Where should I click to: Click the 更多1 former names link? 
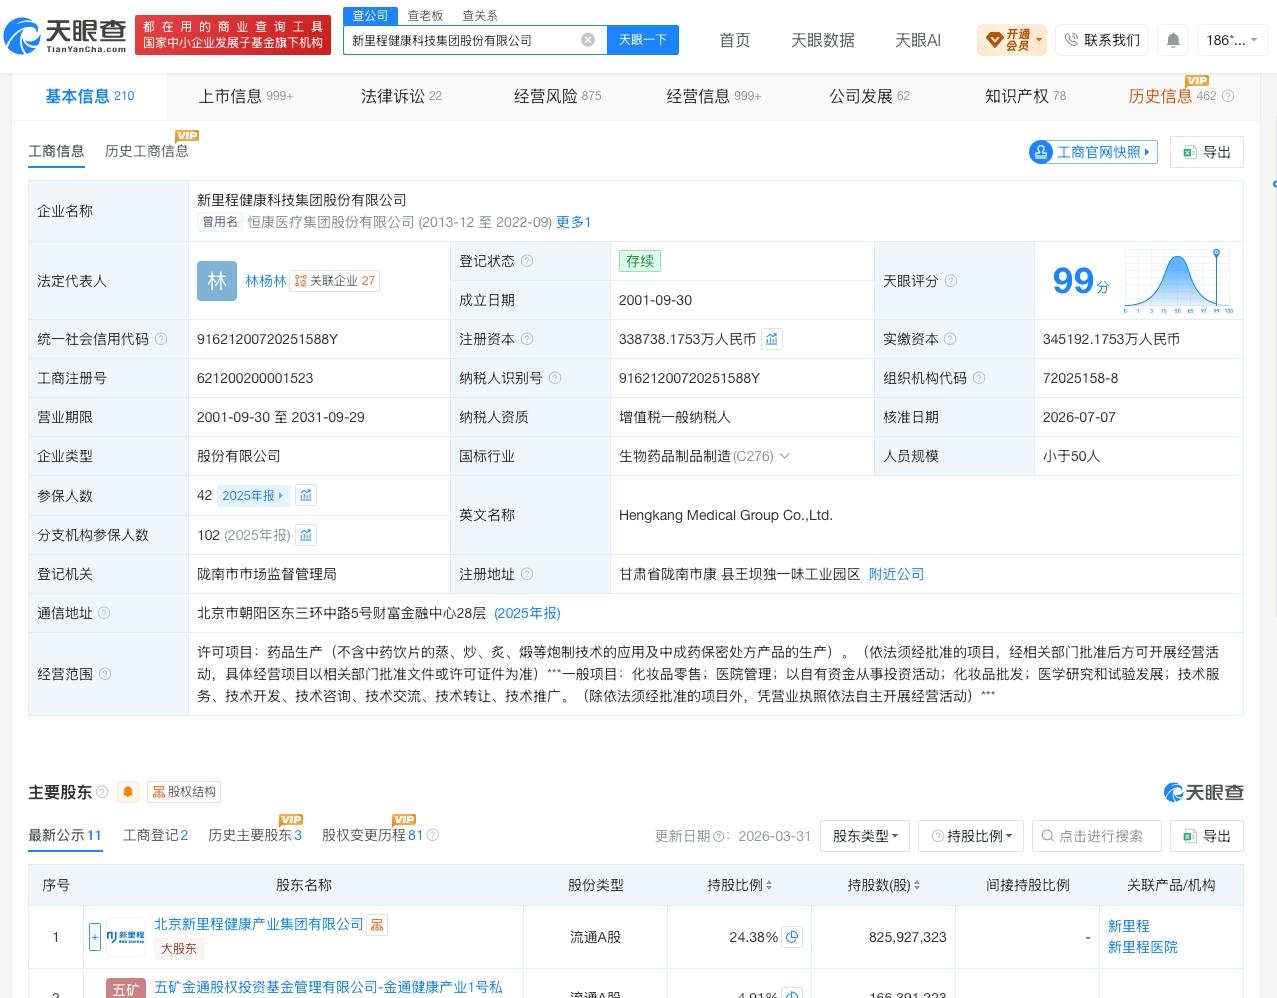574,222
